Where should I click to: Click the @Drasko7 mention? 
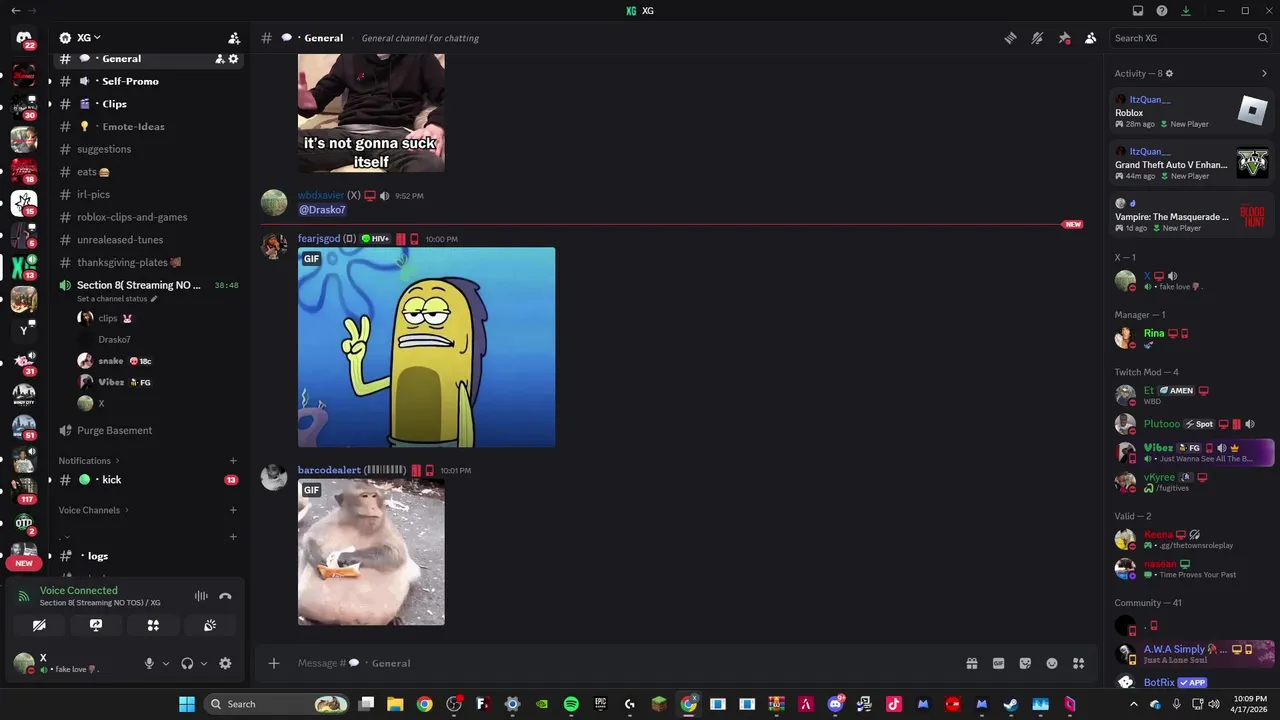pyautogui.click(x=322, y=210)
